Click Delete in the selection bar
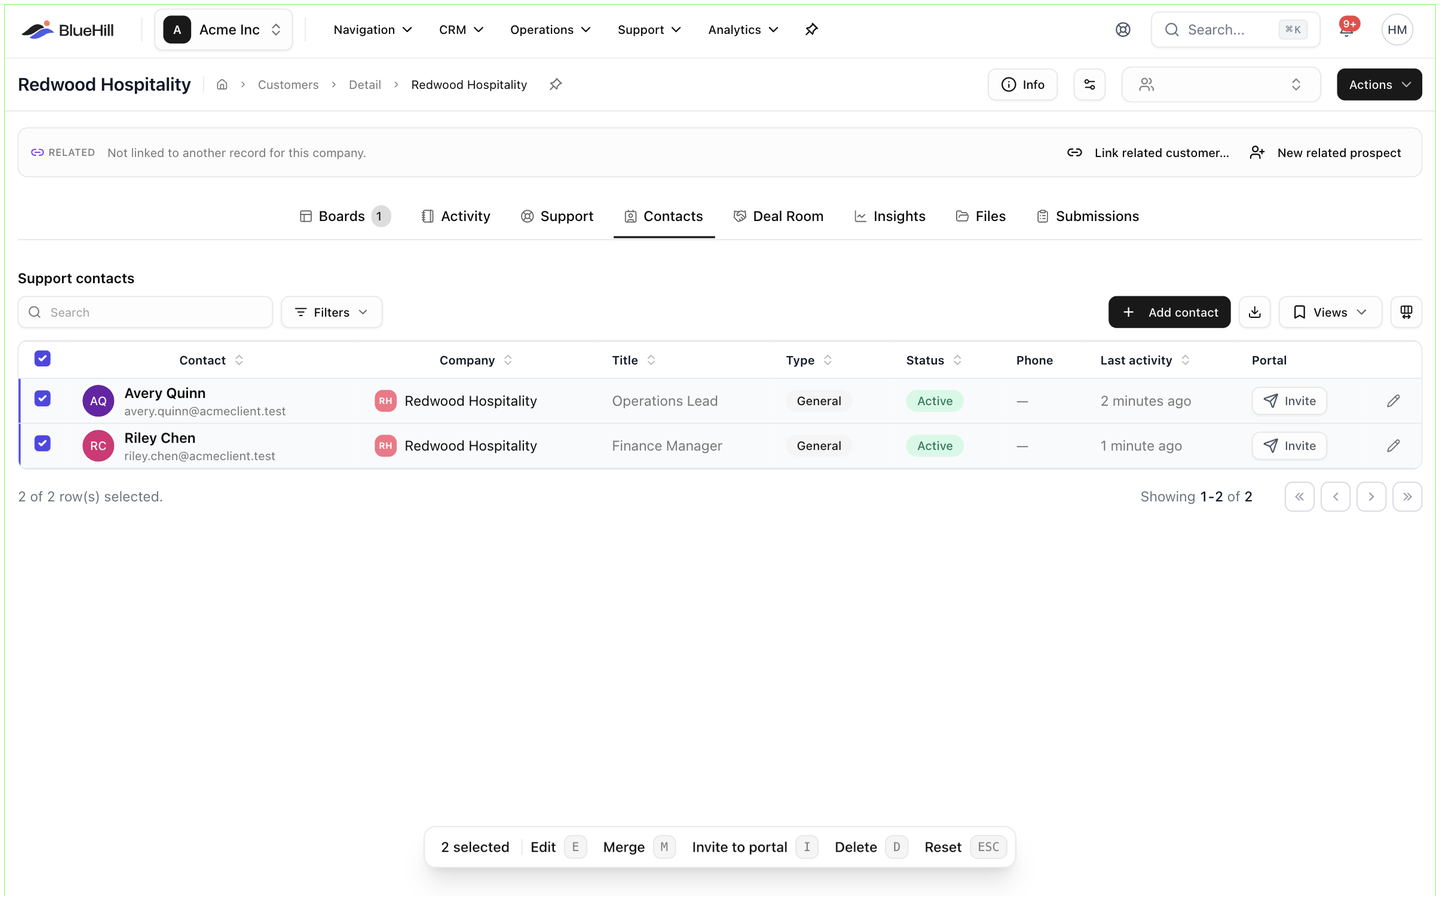The image size is (1440, 900). click(x=870, y=847)
